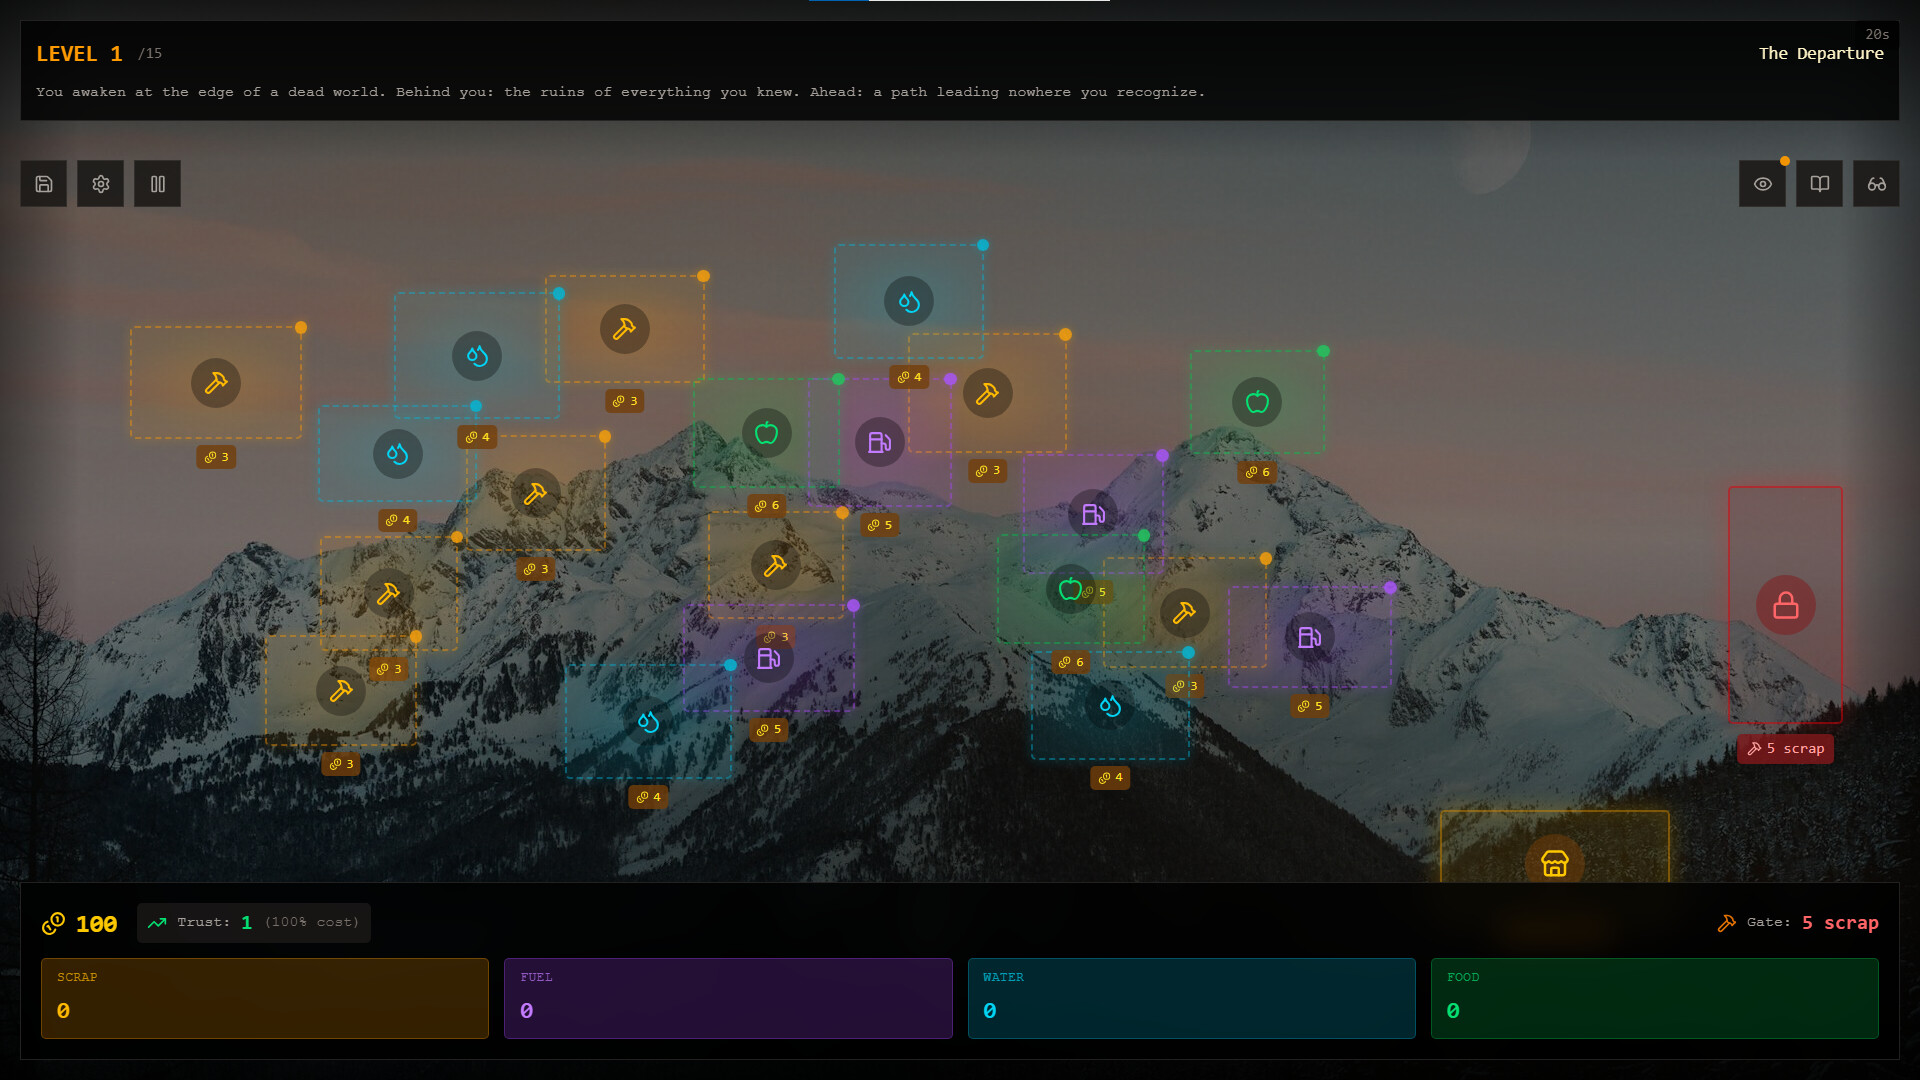Select the FOOD resource panel
Image resolution: width=1920 pixels, height=1080 pixels.
point(1654,998)
